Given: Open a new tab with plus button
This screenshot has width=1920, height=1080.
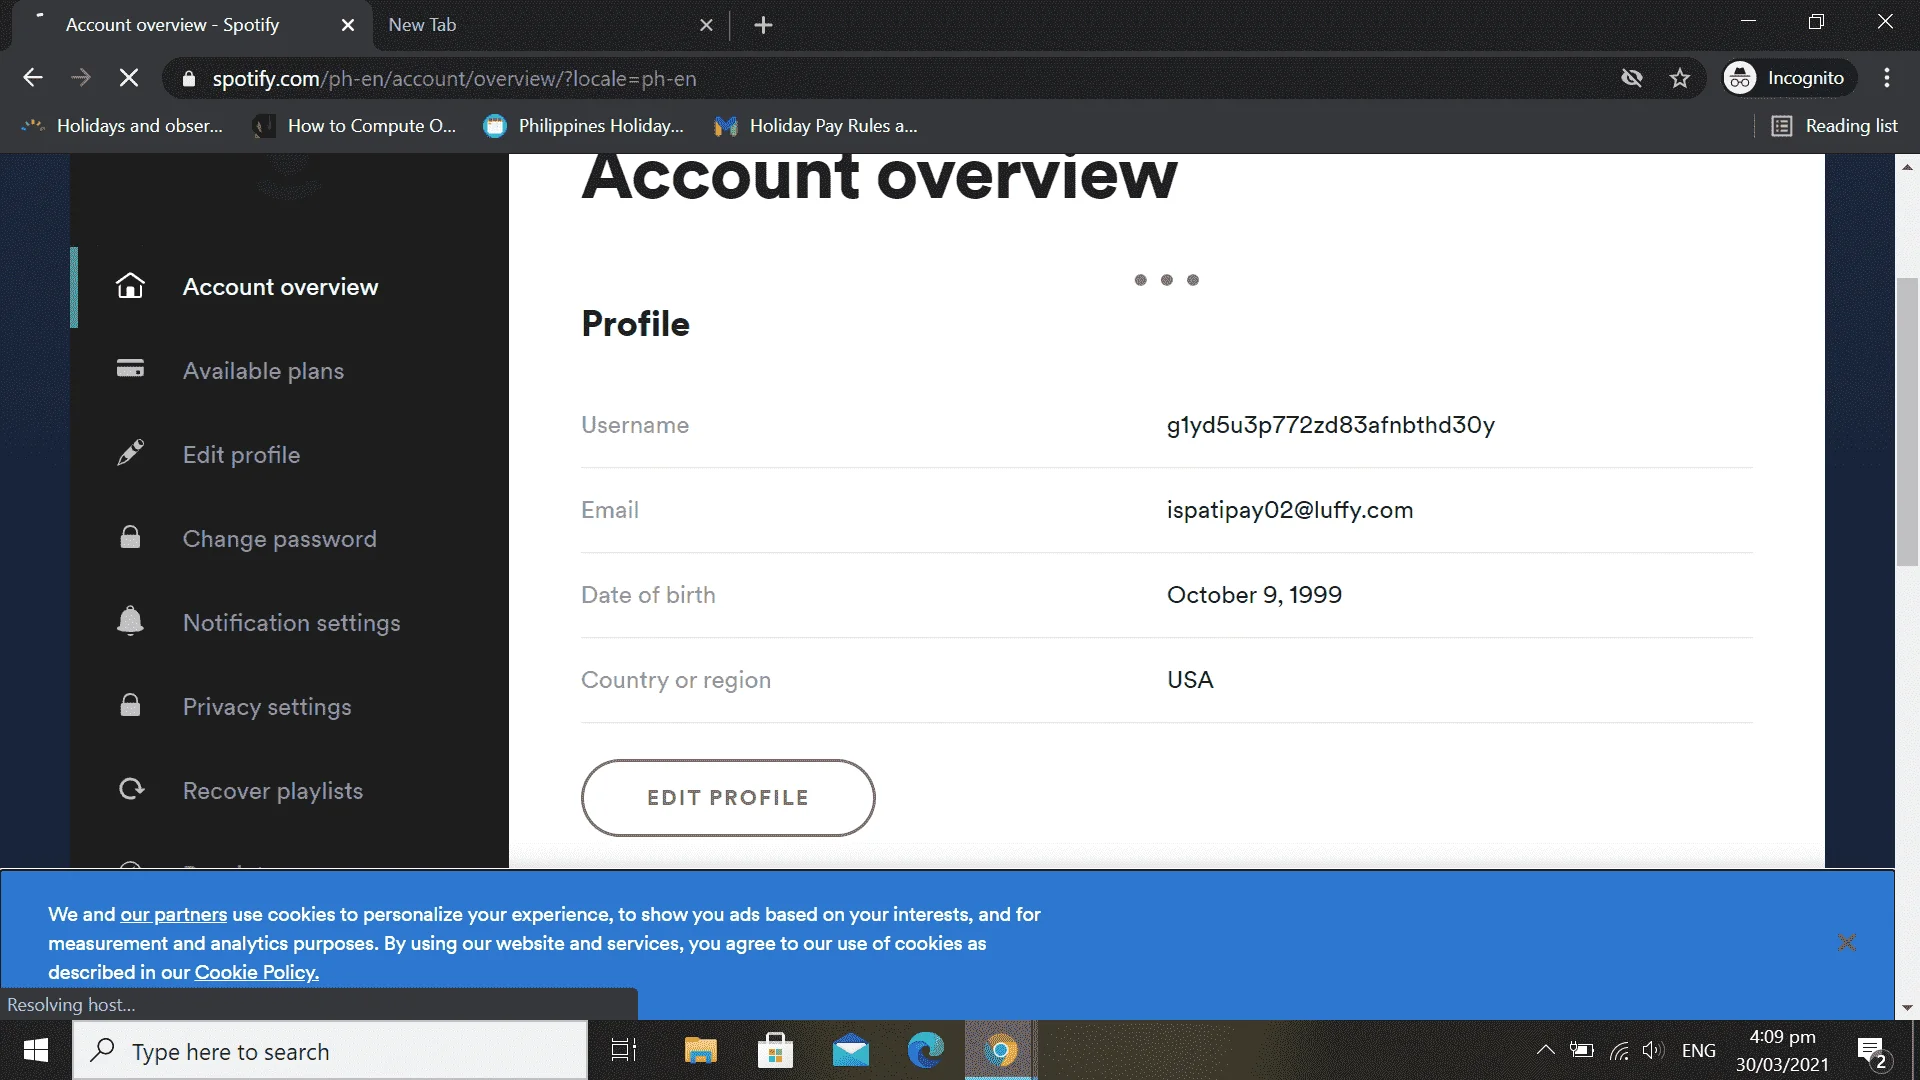Looking at the screenshot, I should tap(763, 25).
